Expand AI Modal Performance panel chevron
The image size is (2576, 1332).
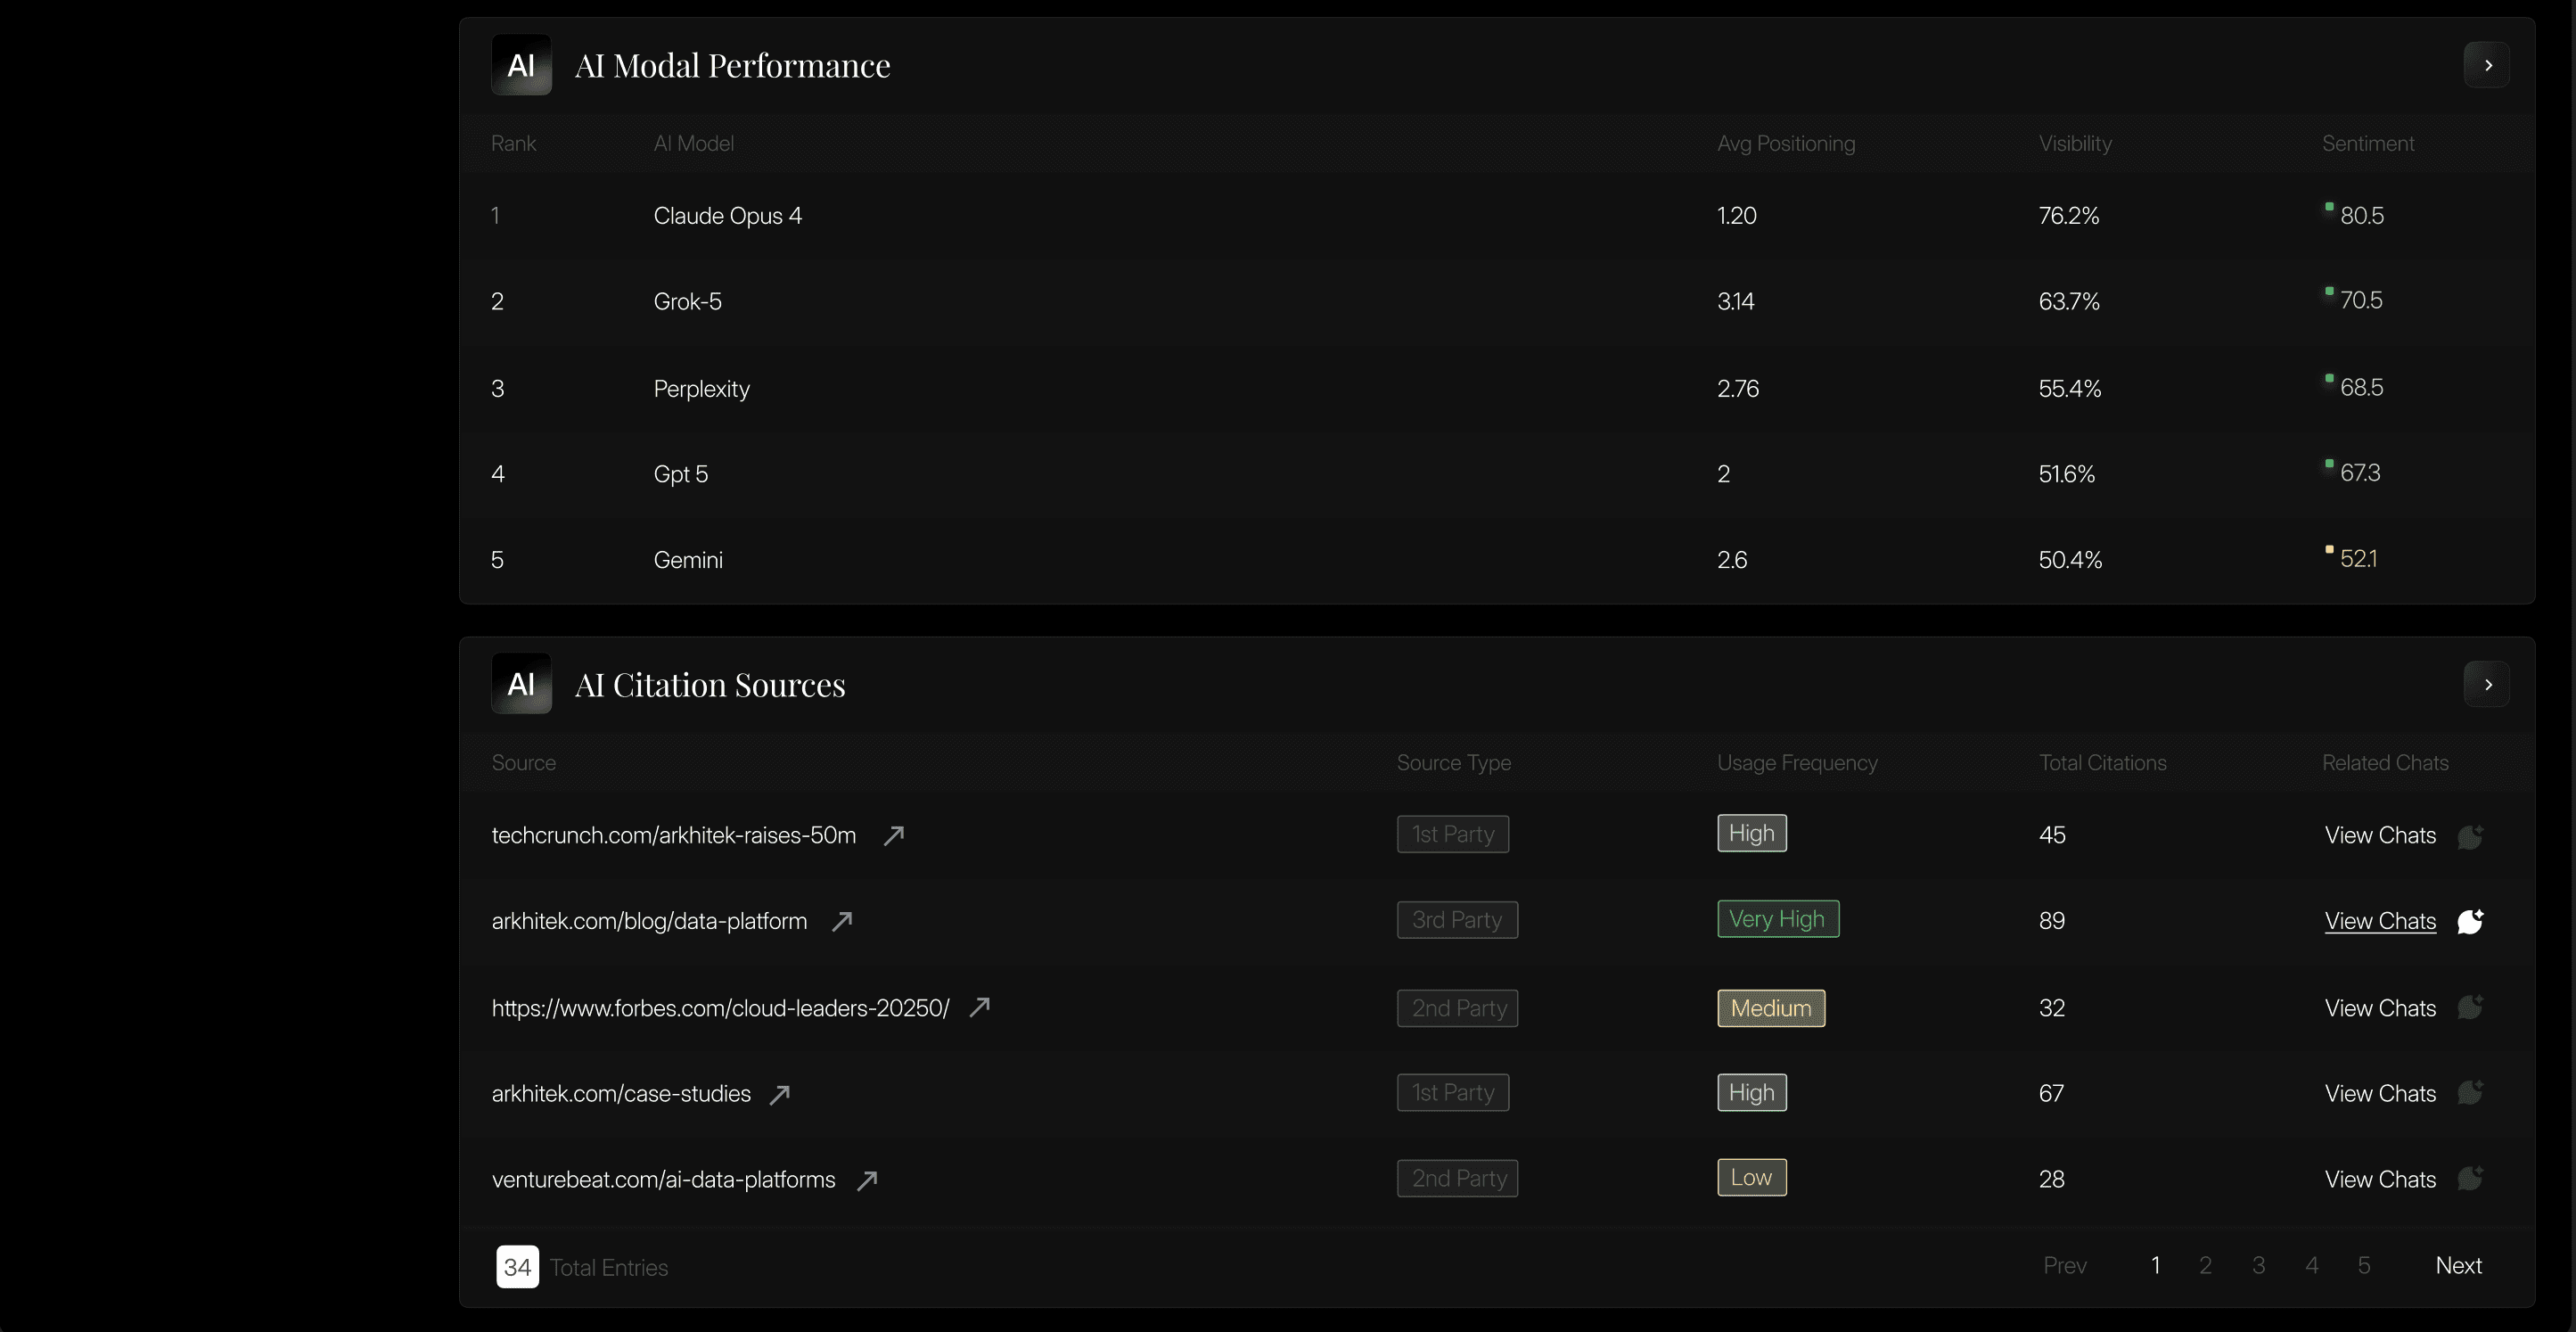pyautogui.click(x=2487, y=66)
